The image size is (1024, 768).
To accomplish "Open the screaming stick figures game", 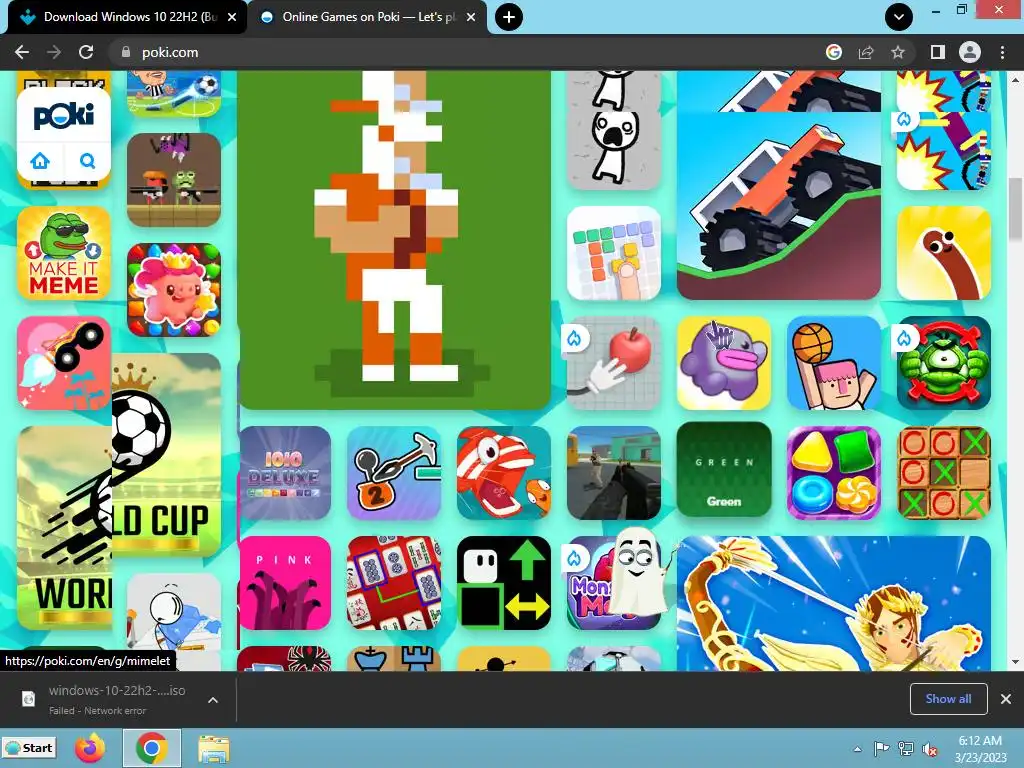I will [614, 130].
